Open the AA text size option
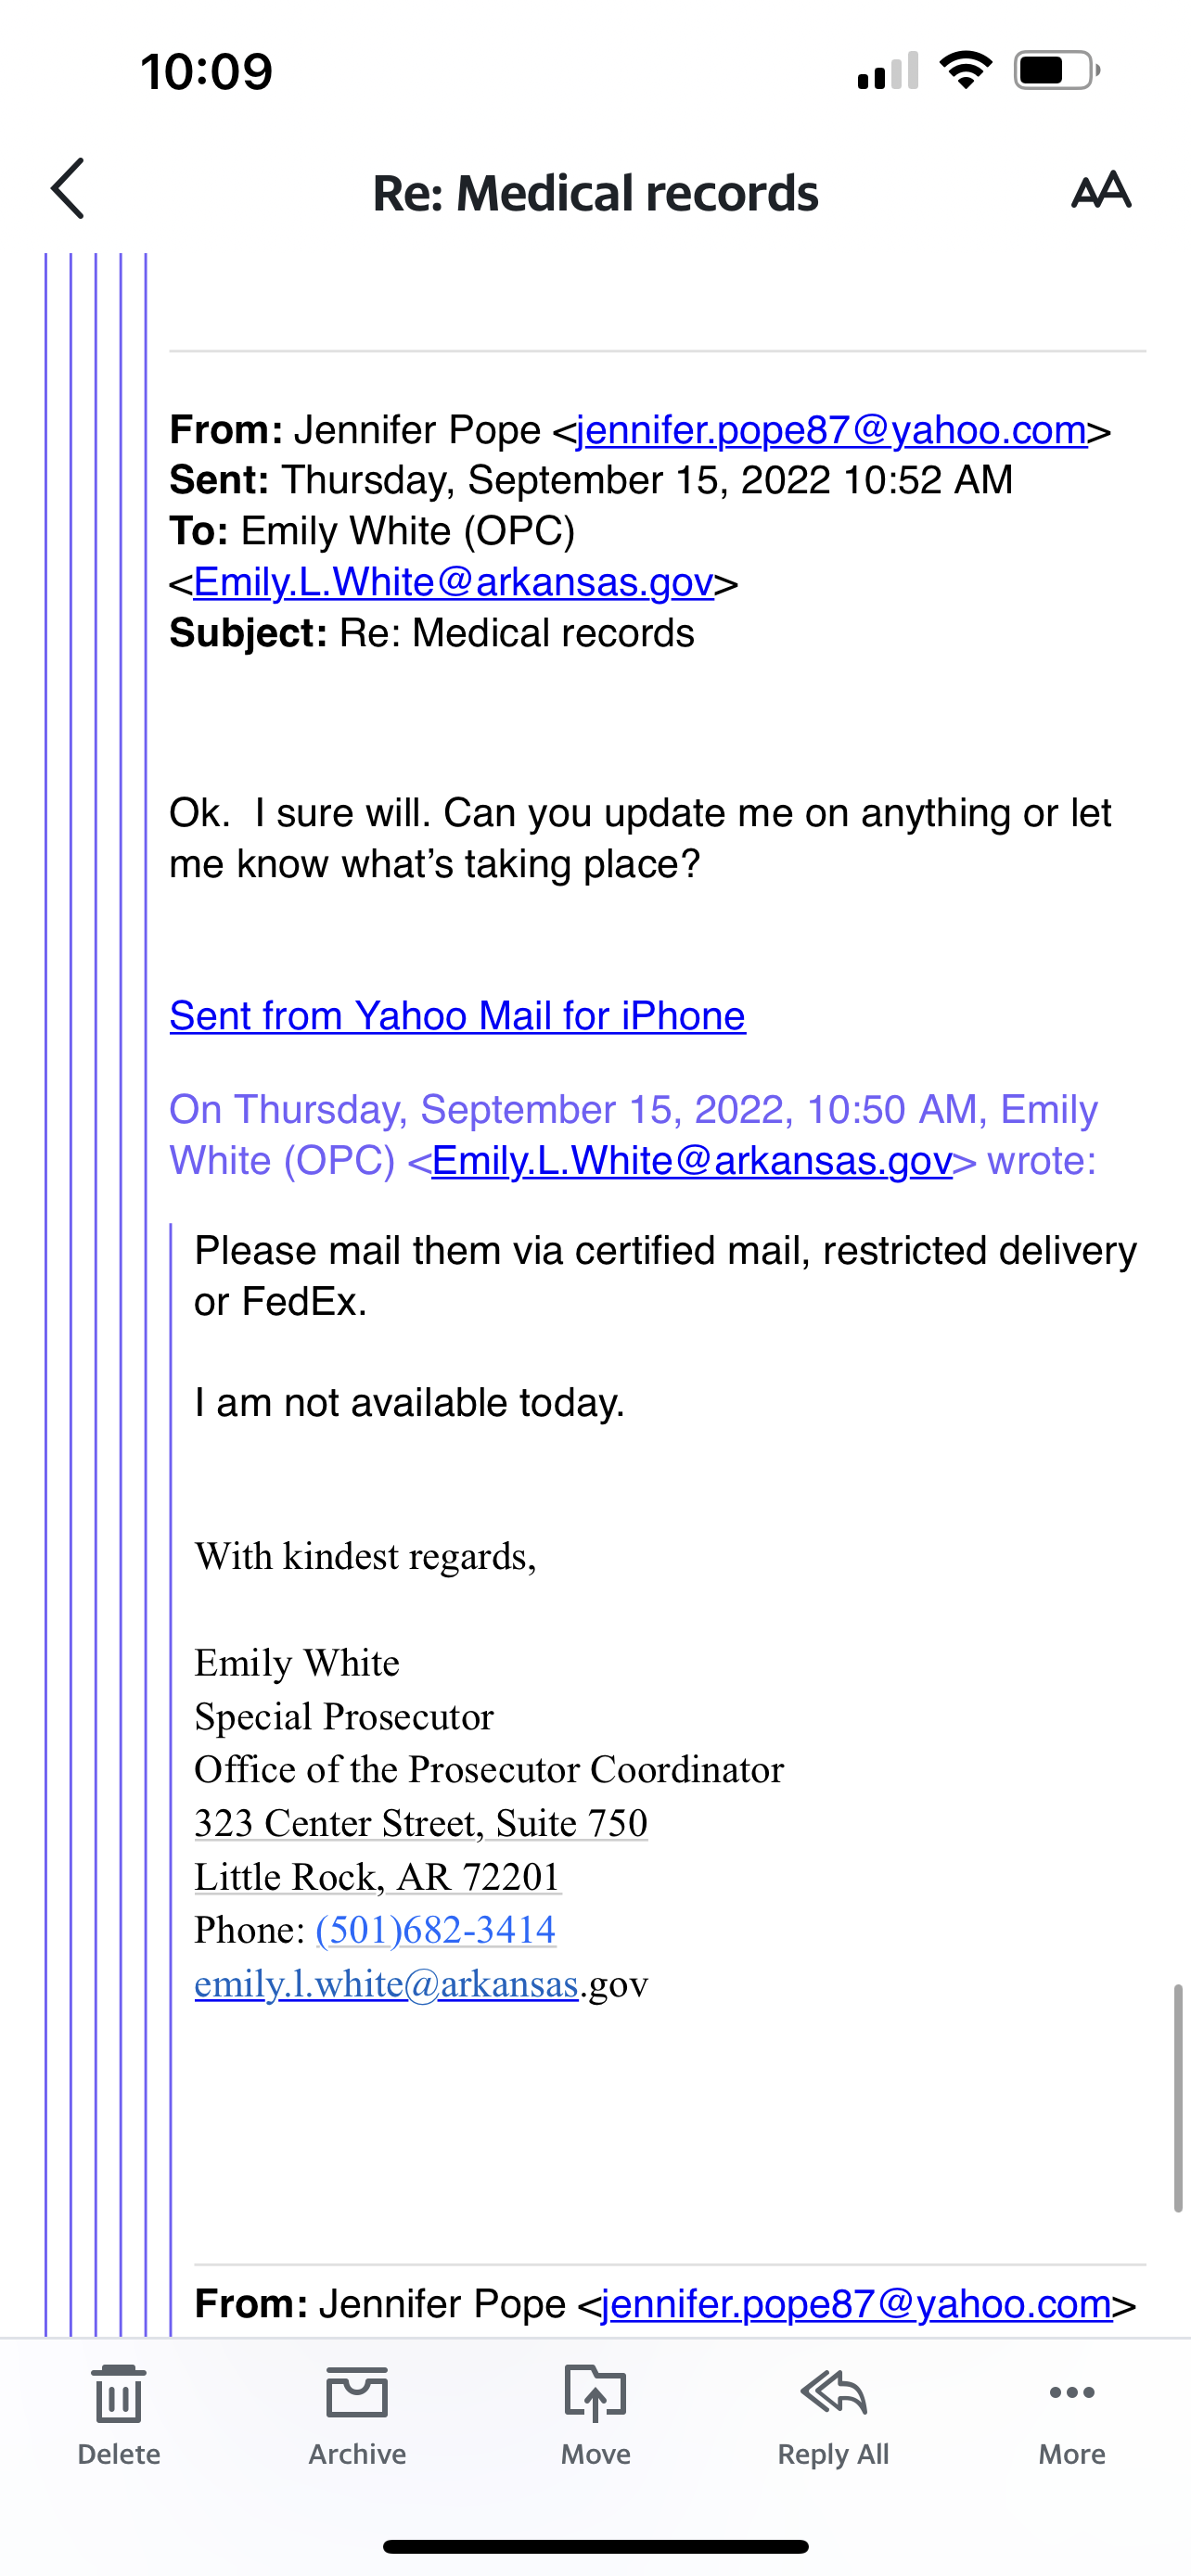The image size is (1191, 2576). point(1101,188)
